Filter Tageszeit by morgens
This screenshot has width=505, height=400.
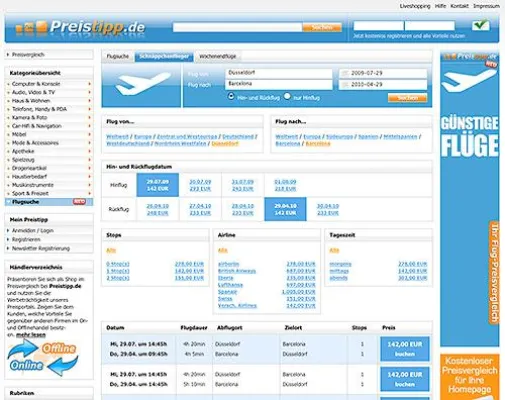340,264
